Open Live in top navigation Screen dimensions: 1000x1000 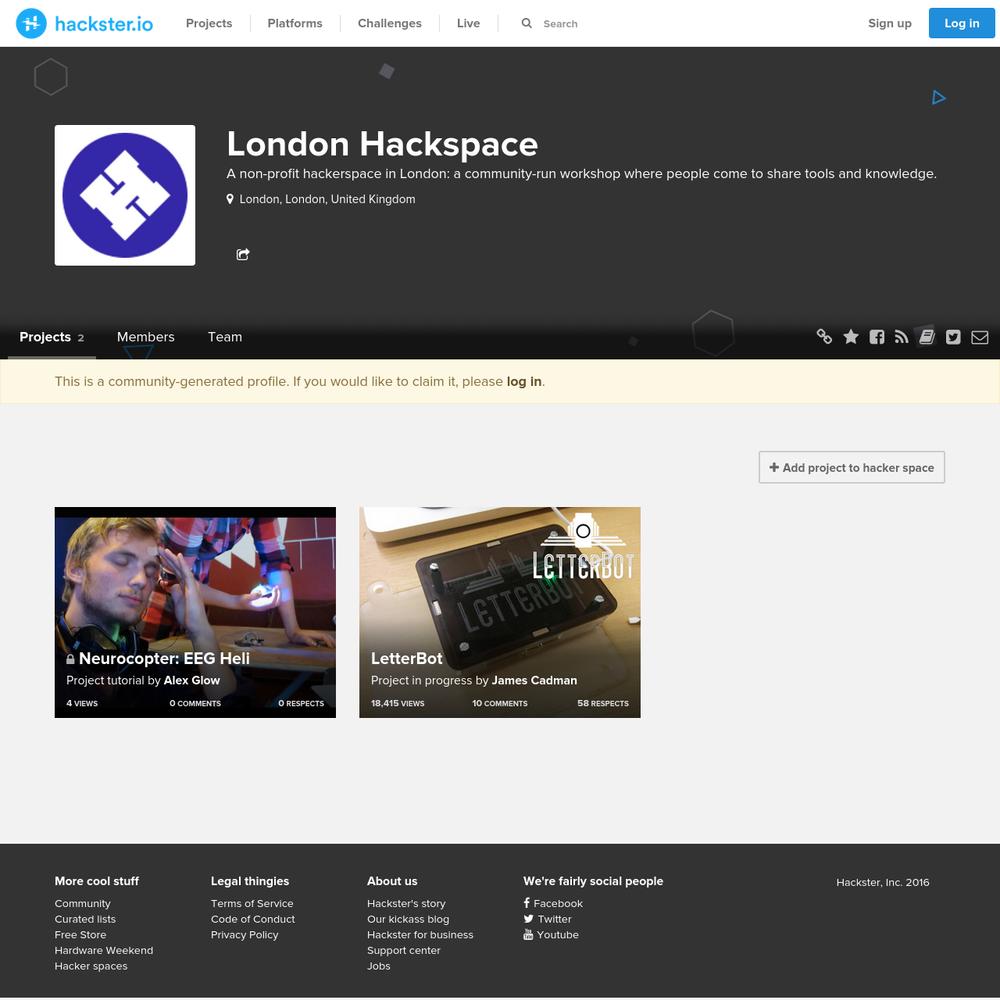(x=468, y=23)
